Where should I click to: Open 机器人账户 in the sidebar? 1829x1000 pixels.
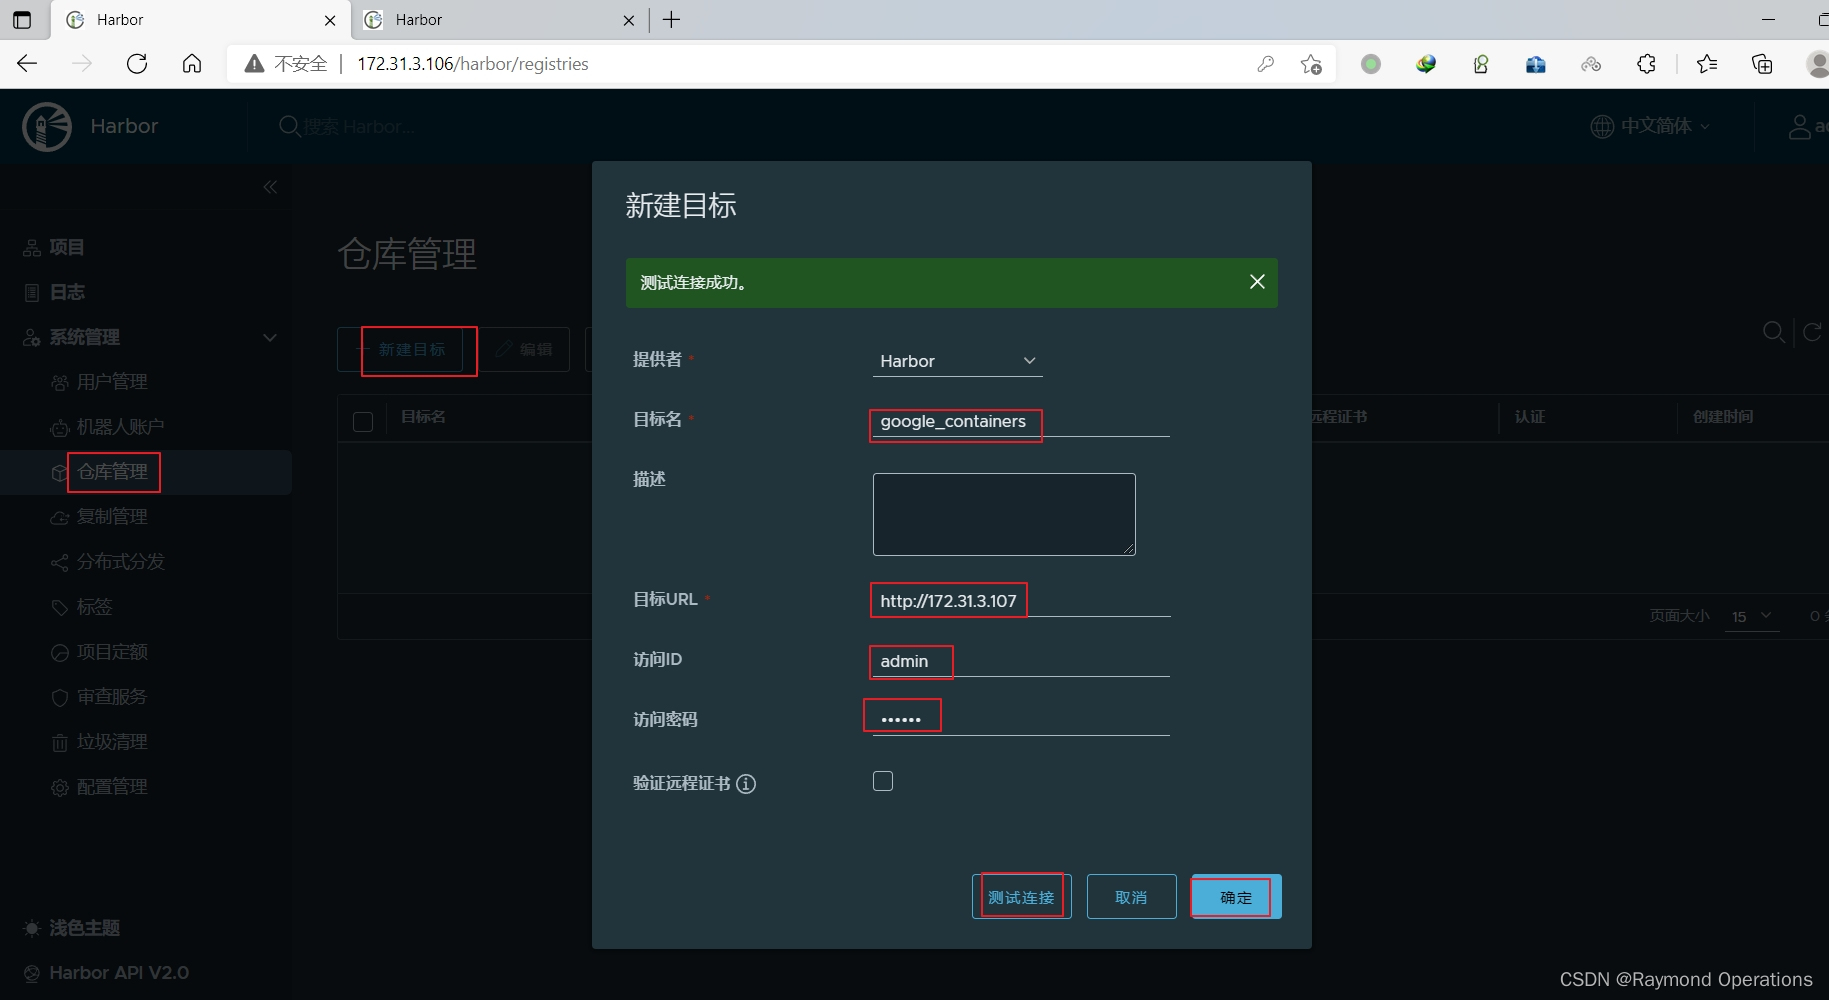pyautogui.click(x=120, y=427)
